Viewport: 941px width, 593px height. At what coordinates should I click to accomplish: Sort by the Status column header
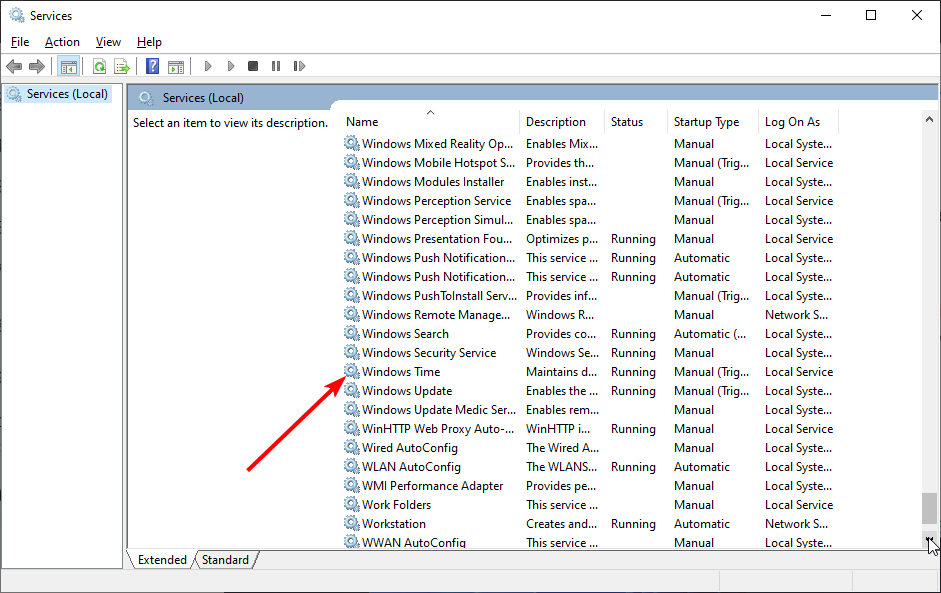click(x=636, y=122)
